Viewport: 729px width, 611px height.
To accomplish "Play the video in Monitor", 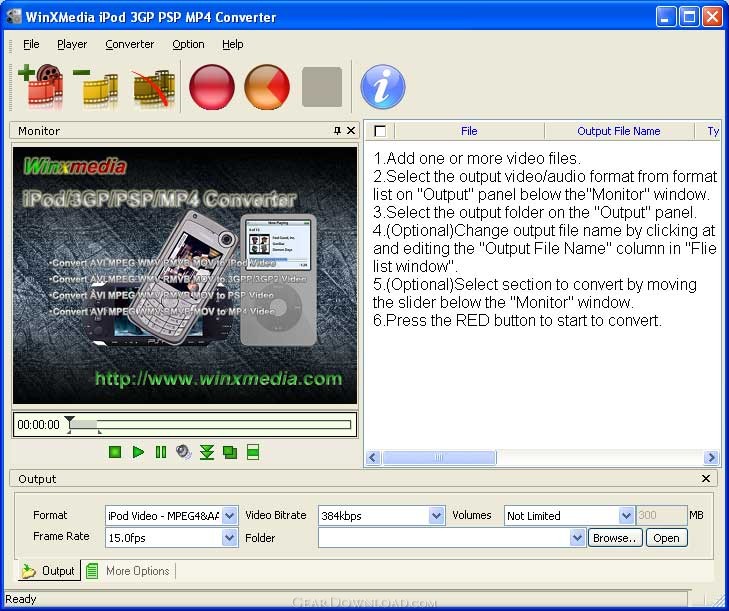I will pyautogui.click(x=138, y=452).
